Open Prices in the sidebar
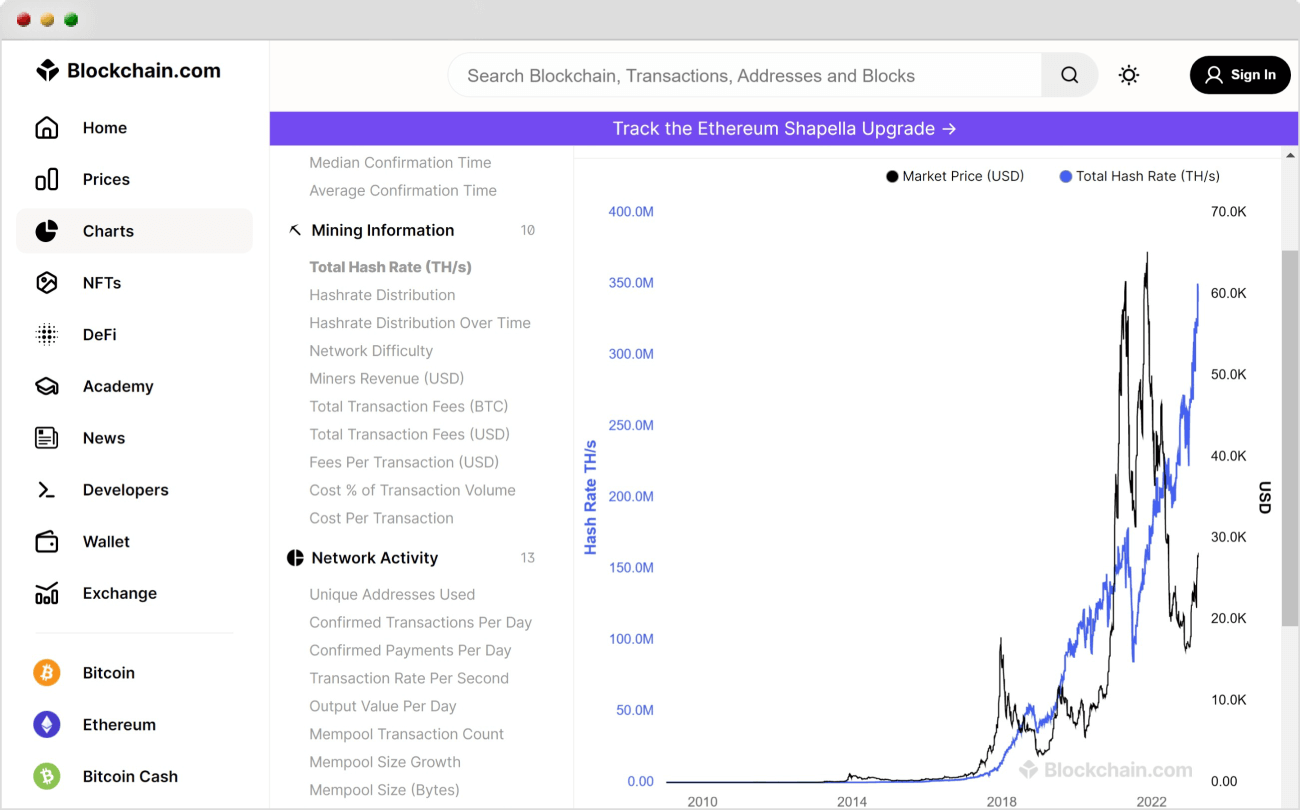 [x=106, y=180]
